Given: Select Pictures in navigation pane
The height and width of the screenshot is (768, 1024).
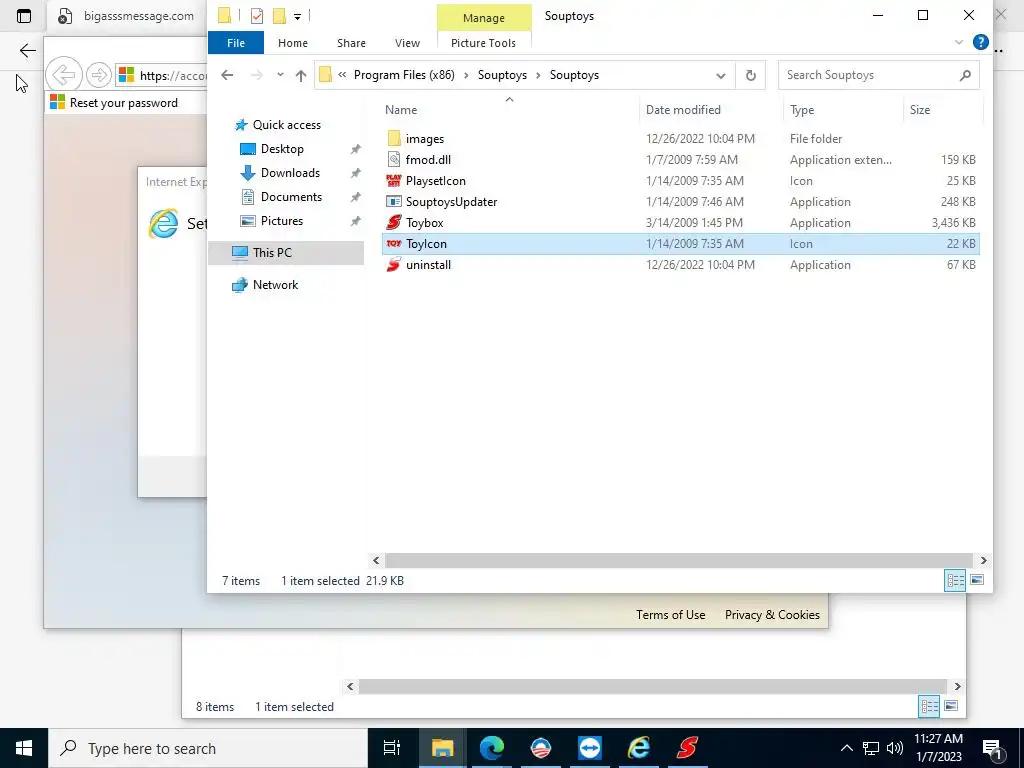Looking at the screenshot, I should point(281,221).
